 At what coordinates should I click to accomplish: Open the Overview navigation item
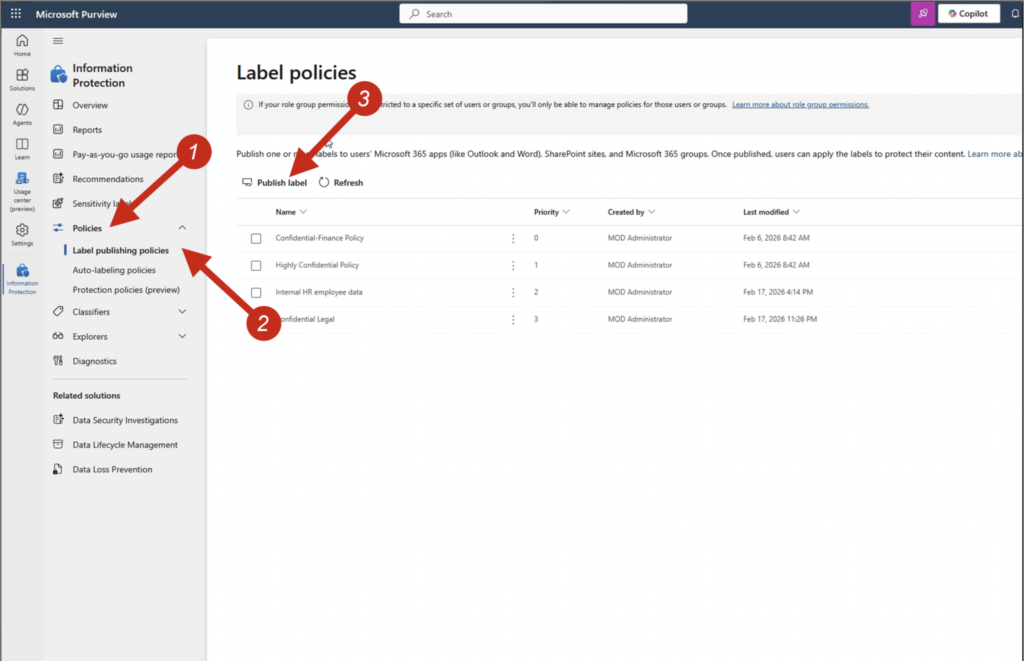tap(90, 105)
